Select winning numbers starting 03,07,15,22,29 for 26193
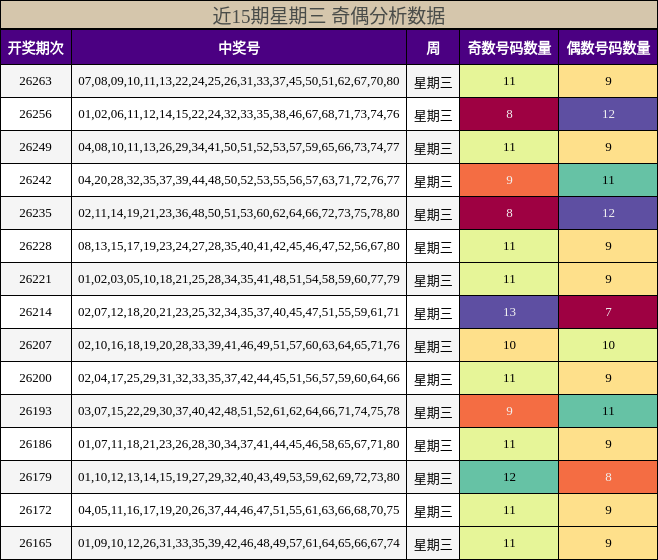 click(x=239, y=411)
